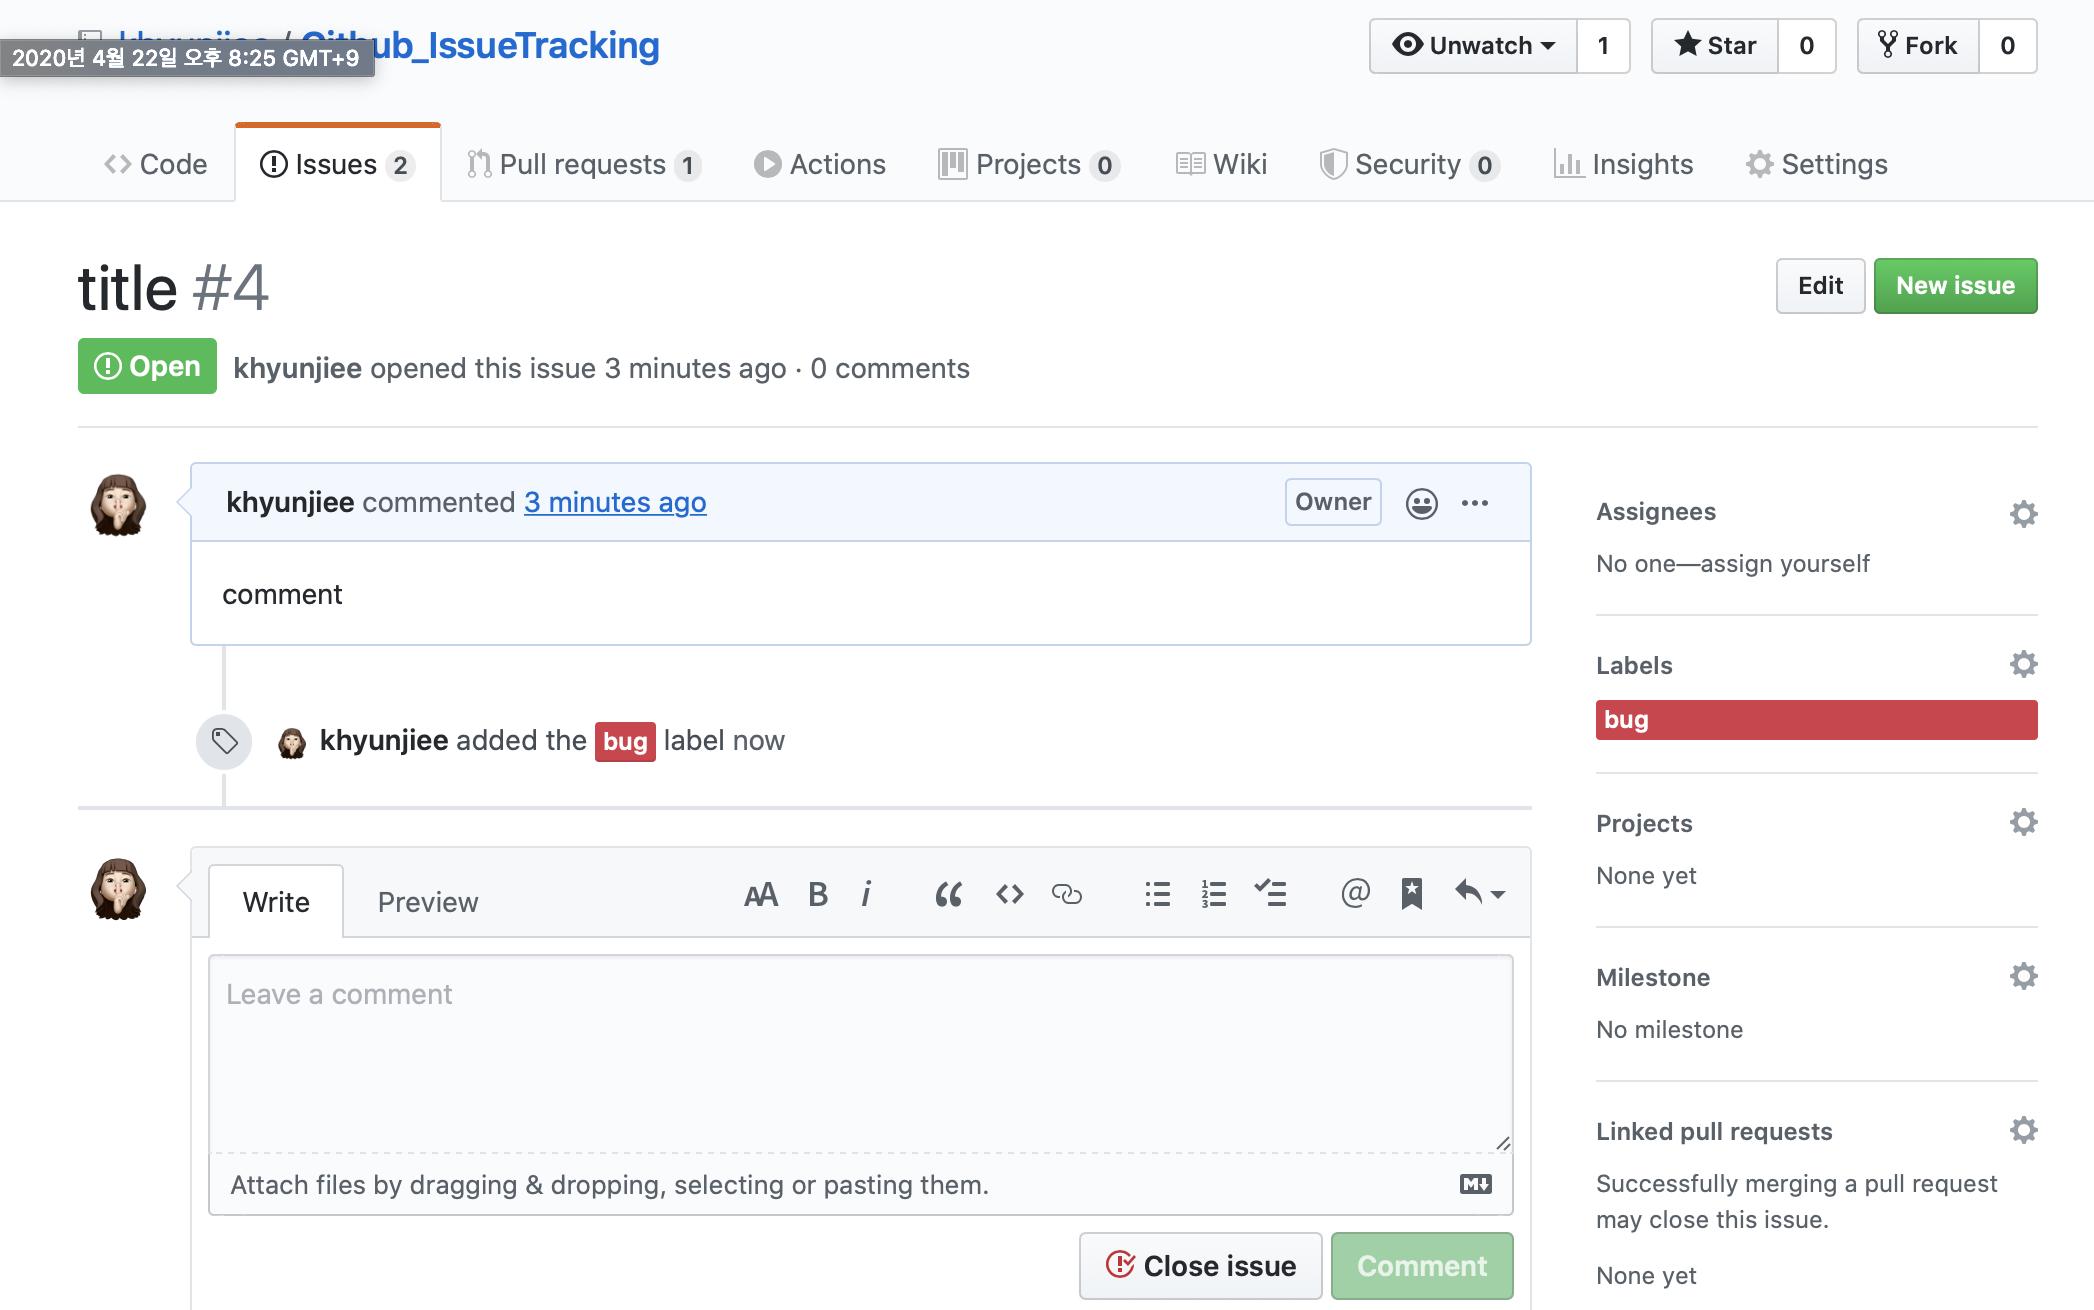Click the Close issue button
Viewport: 2094px width, 1310px height.
[x=1200, y=1266]
